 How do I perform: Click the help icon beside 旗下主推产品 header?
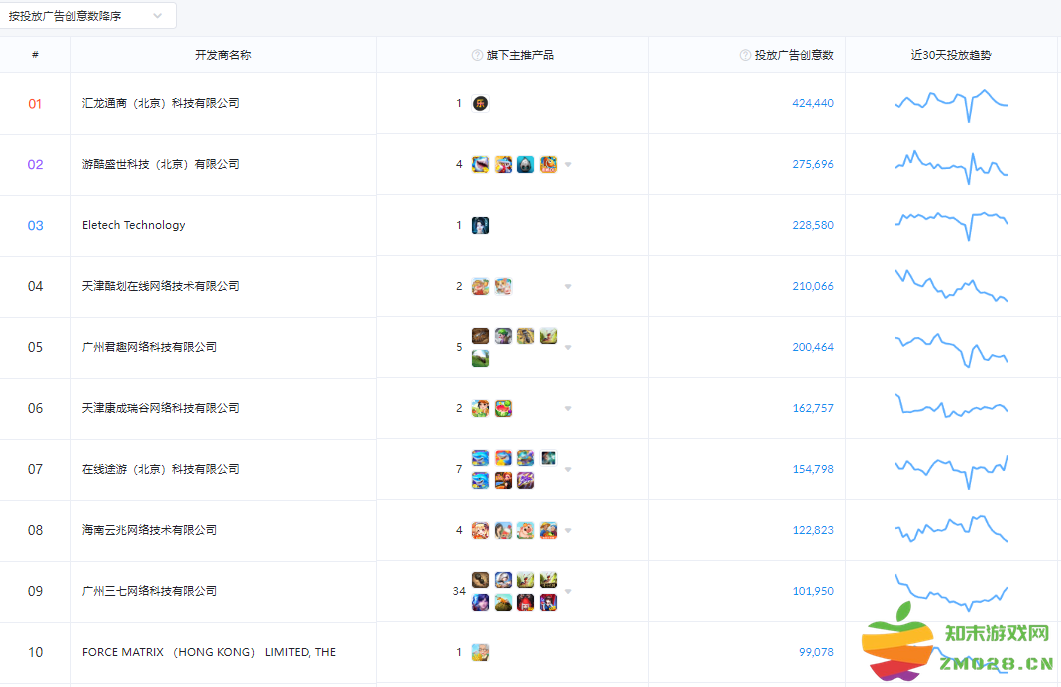pos(477,55)
